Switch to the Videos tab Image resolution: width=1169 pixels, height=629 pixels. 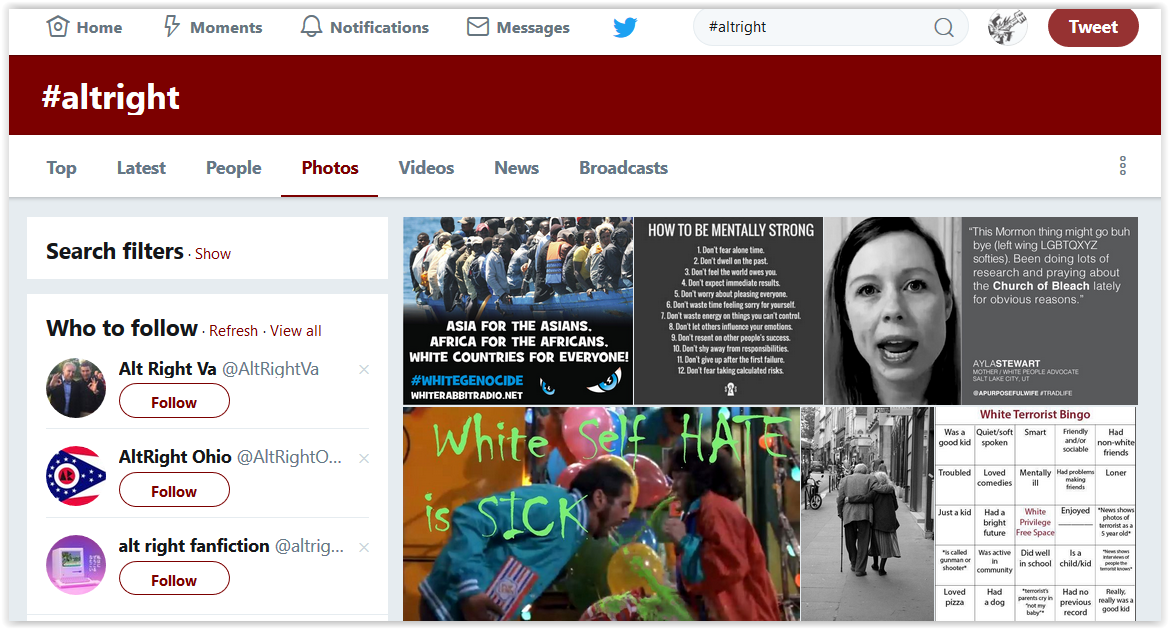click(x=426, y=168)
